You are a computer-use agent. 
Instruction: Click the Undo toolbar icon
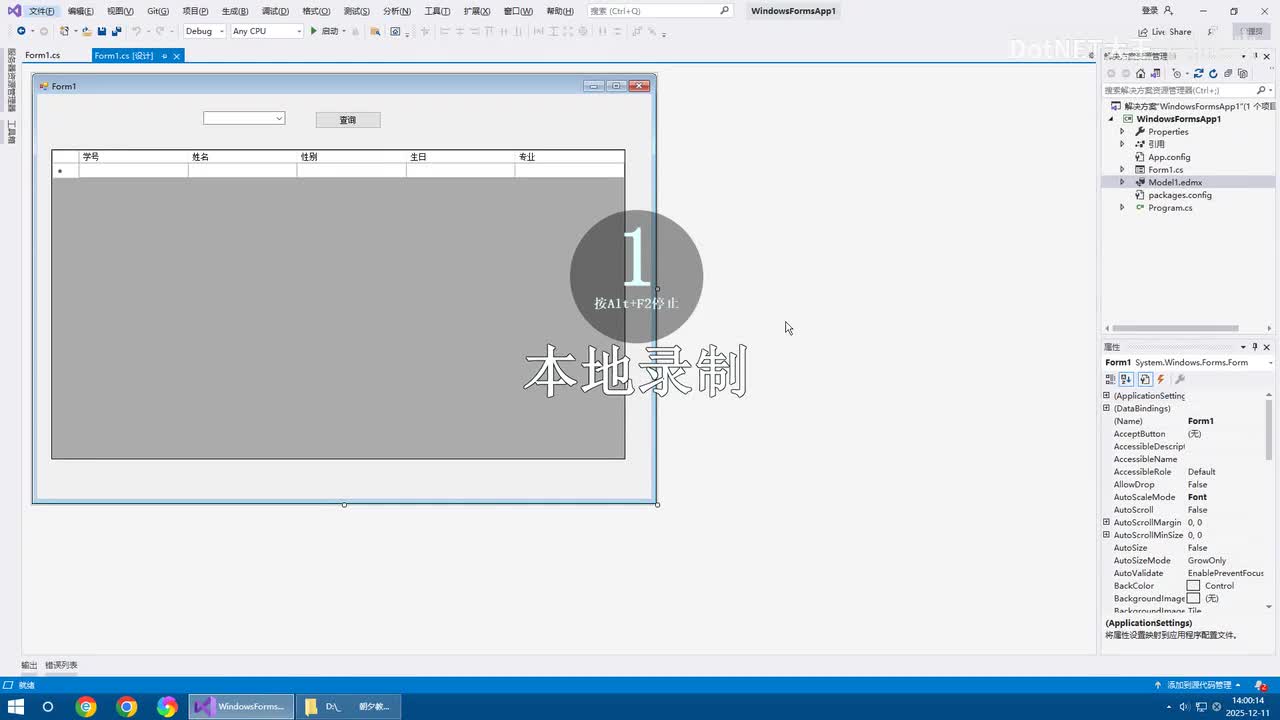pyautogui.click(x=136, y=31)
